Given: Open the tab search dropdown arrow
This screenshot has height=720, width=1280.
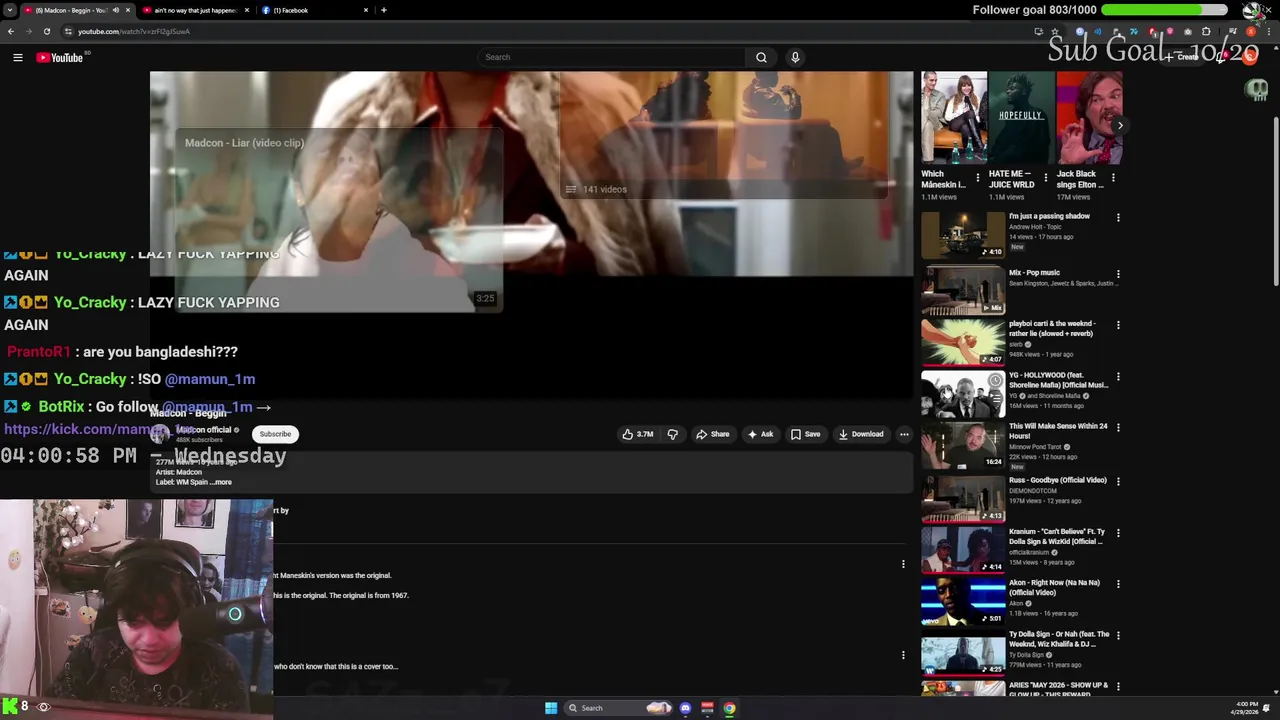Looking at the screenshot, I should pyautogui.click(x=11, y=10).
